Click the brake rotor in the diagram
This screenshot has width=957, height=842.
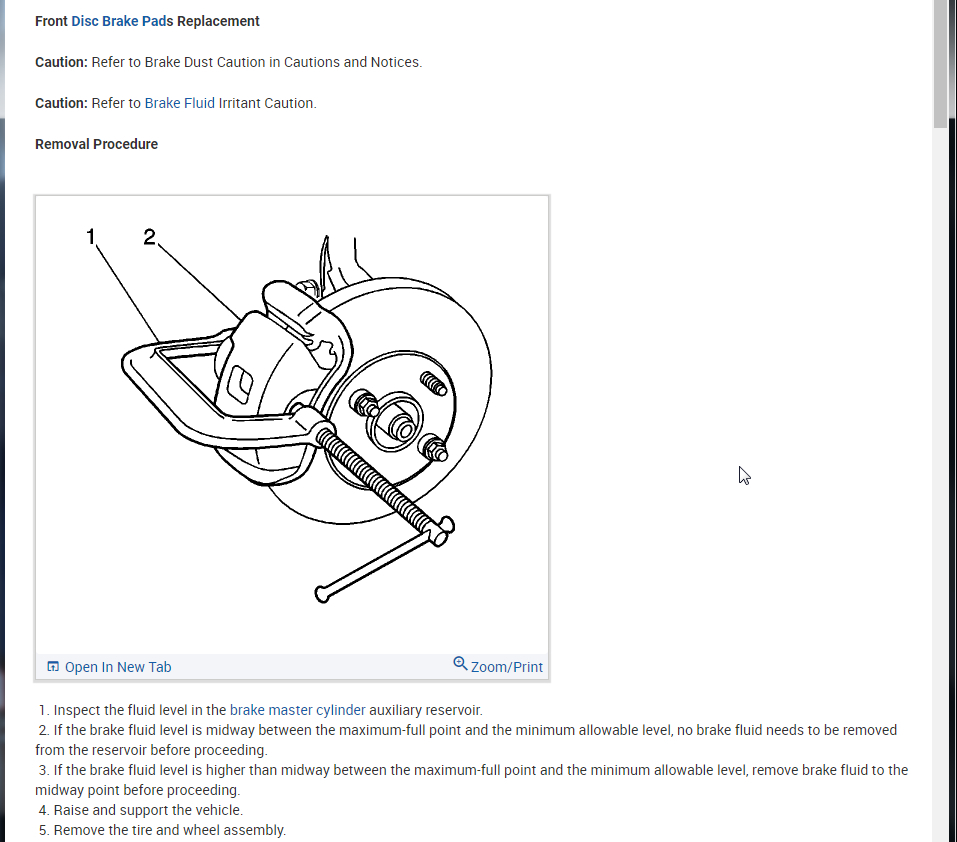[470, 366]
